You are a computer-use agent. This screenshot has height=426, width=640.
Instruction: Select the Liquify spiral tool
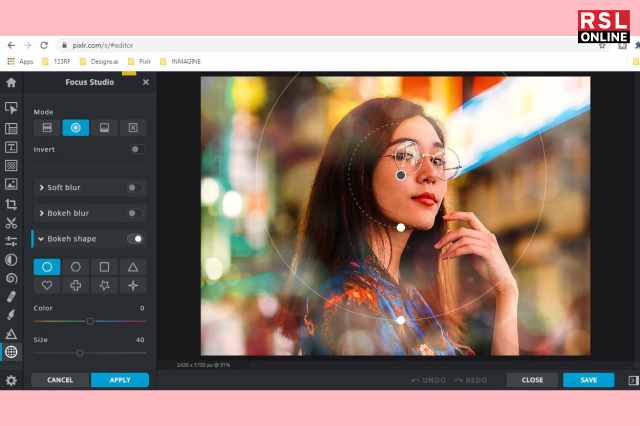click(x=11, y=278)
